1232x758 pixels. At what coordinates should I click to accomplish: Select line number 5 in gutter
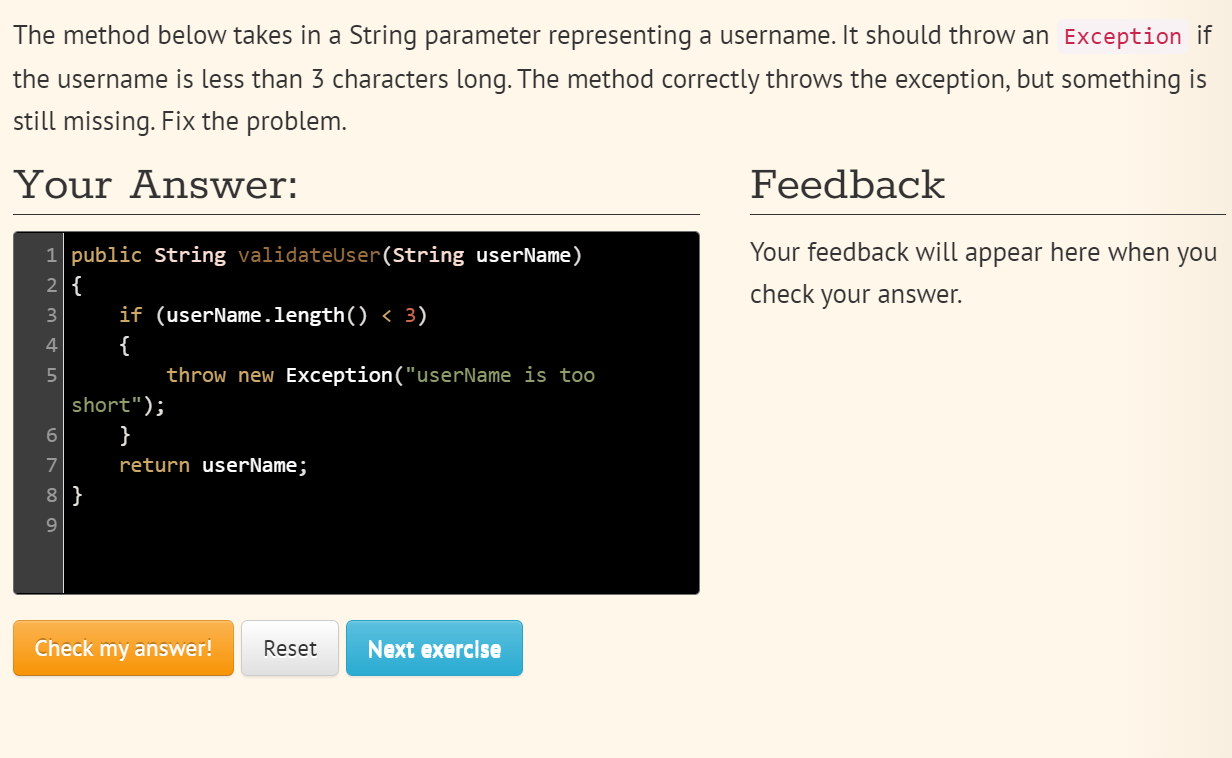(50, 375)
